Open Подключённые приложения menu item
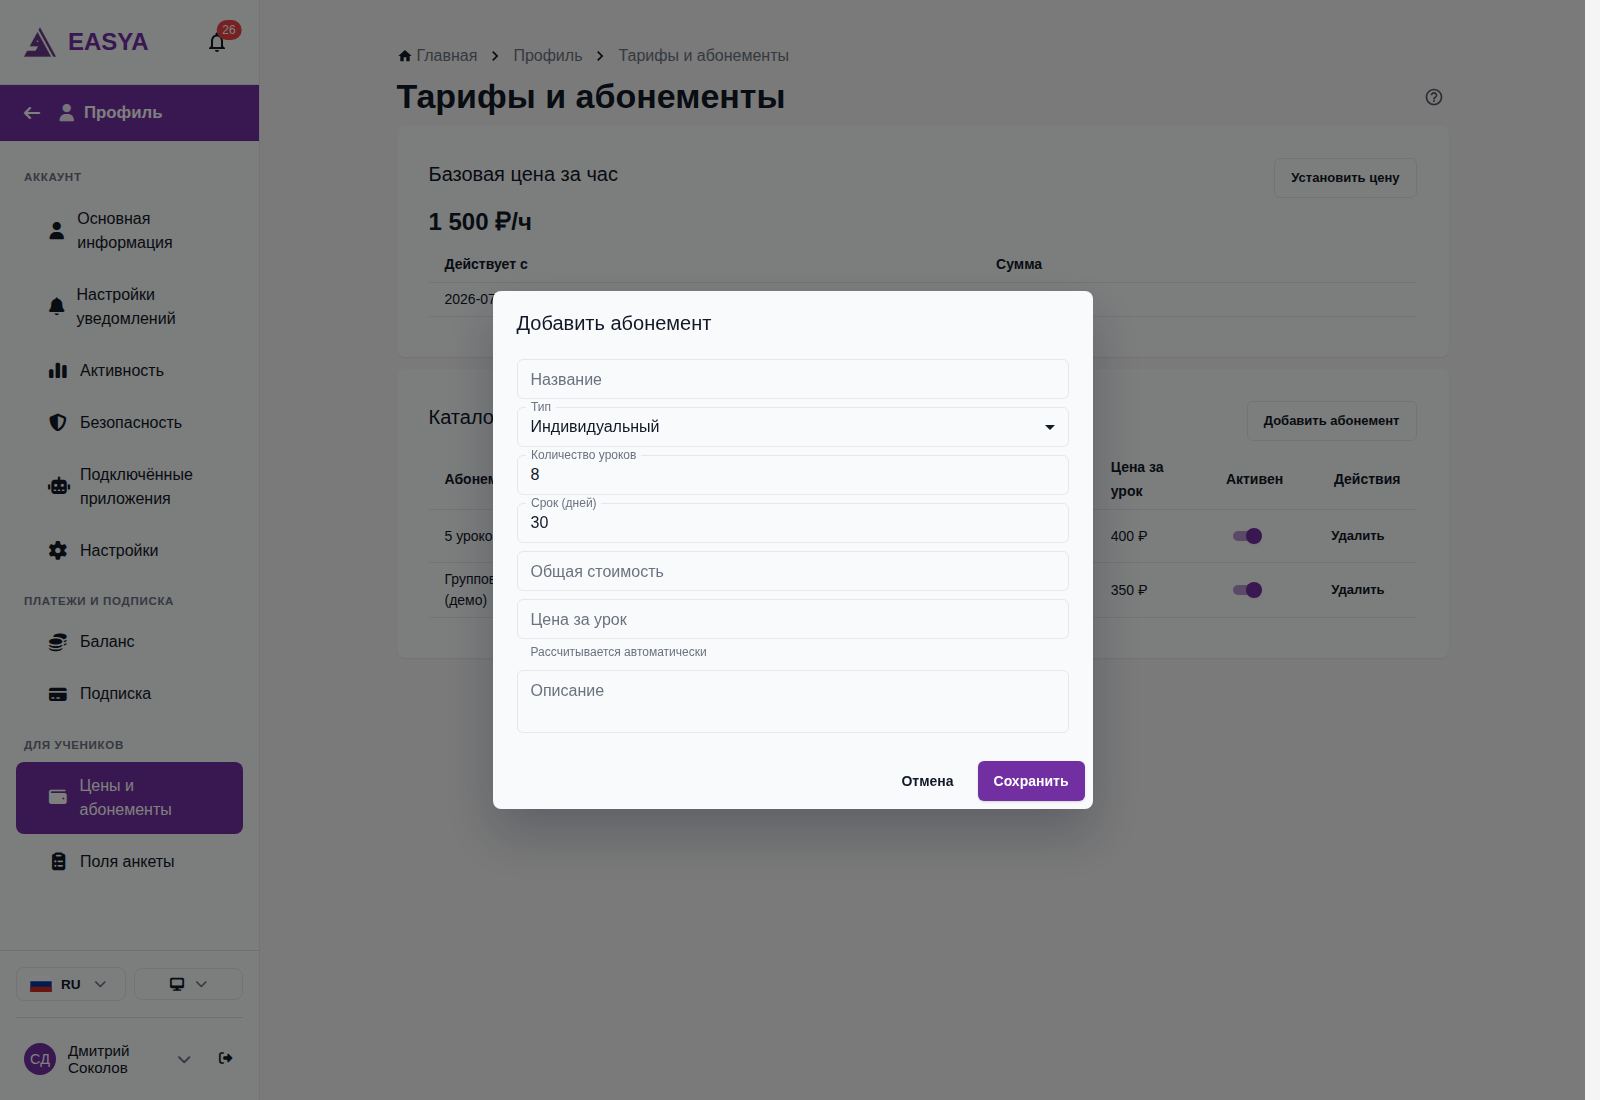The height and width of the screenshot is (1100, 1600). click(x=129, y=487)
